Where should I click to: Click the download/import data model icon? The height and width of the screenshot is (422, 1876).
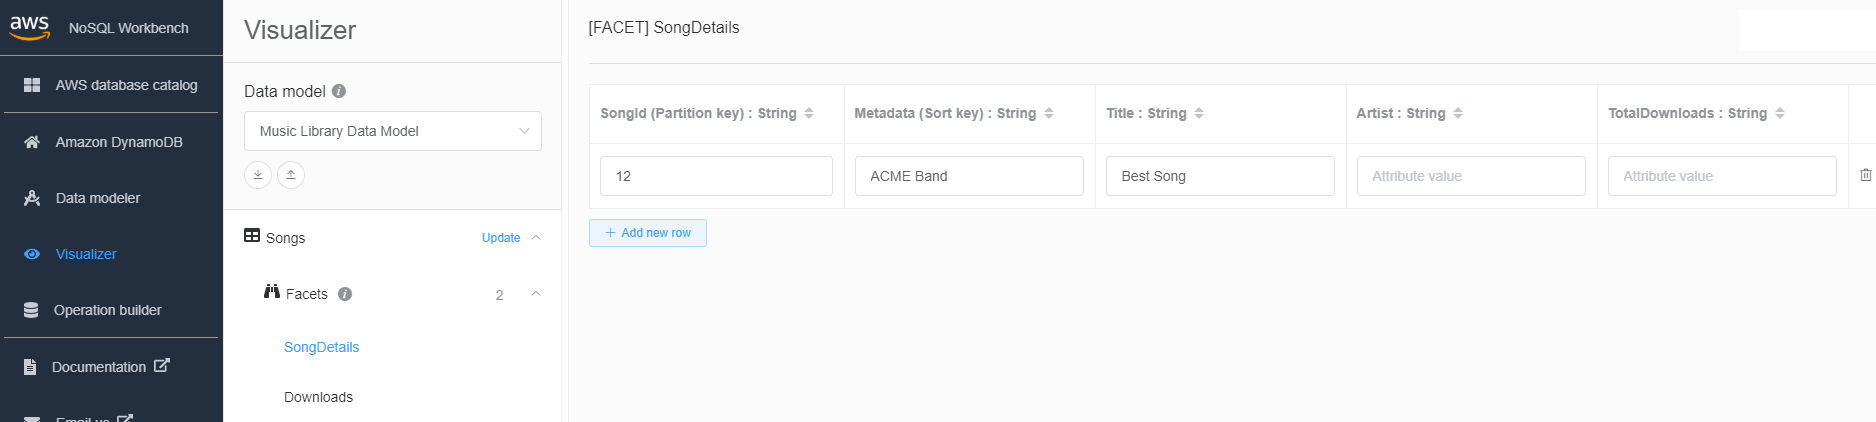258,175
